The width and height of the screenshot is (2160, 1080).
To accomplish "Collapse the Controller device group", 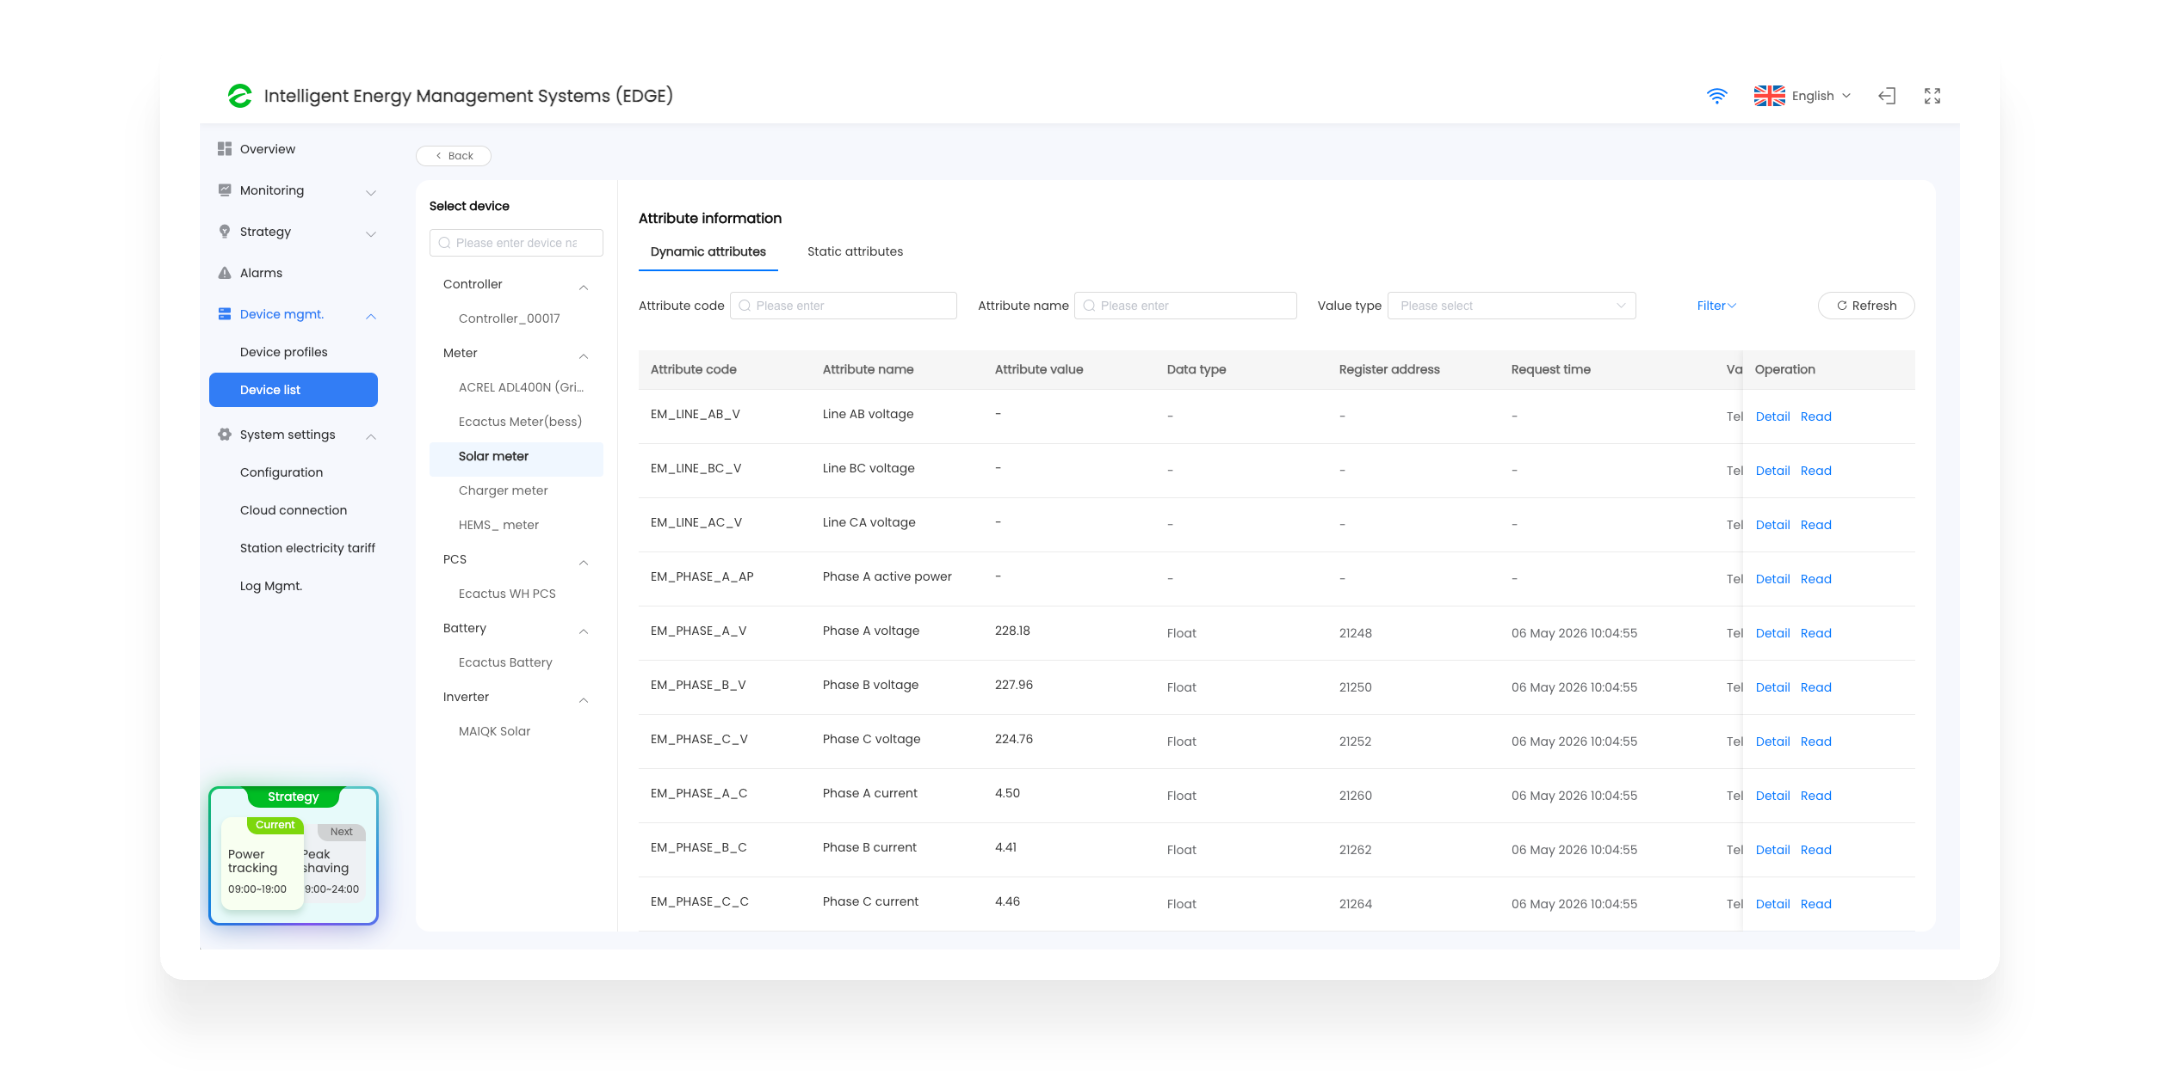I will [x=584, y=287].
